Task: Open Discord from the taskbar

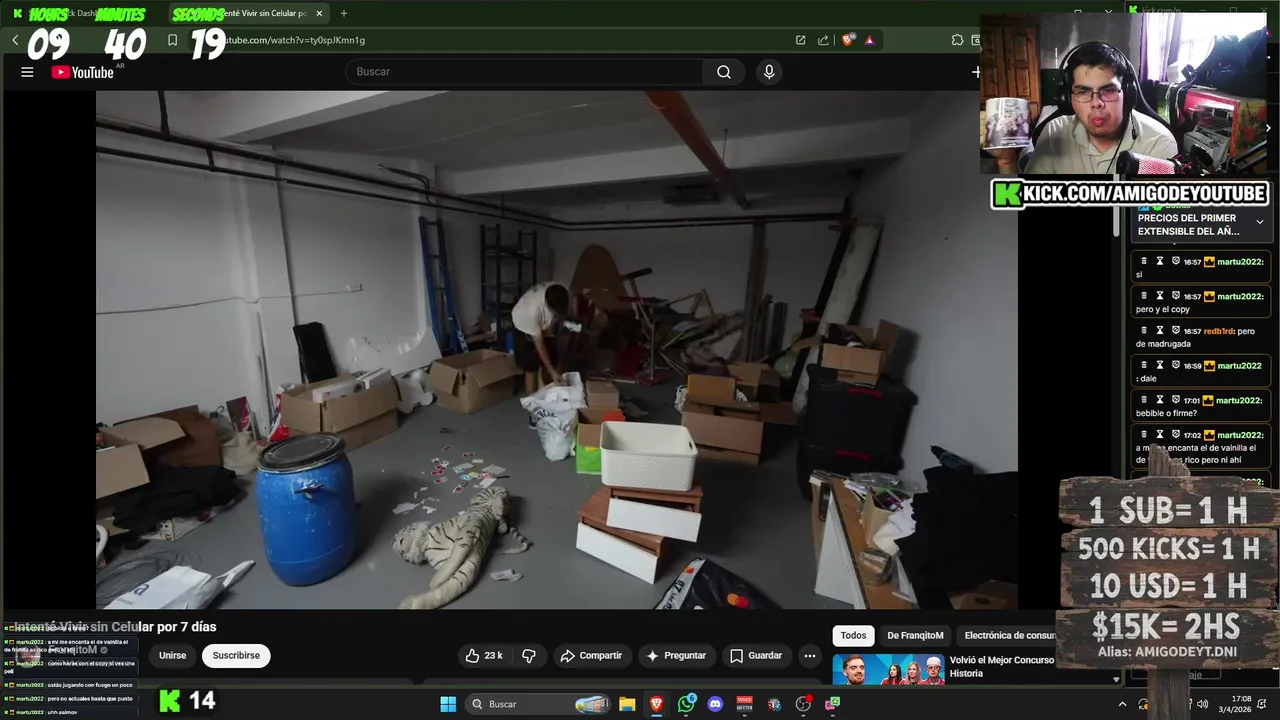Action: point(715,704)
